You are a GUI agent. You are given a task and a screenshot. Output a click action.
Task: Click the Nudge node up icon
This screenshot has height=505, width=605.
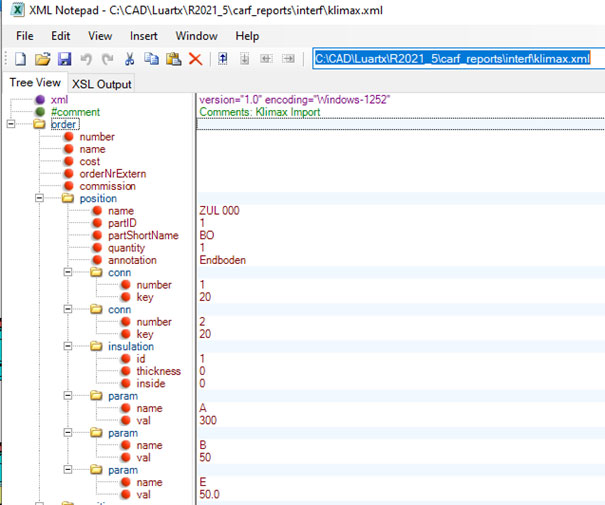pyautogui.click(x=223, y=59)
